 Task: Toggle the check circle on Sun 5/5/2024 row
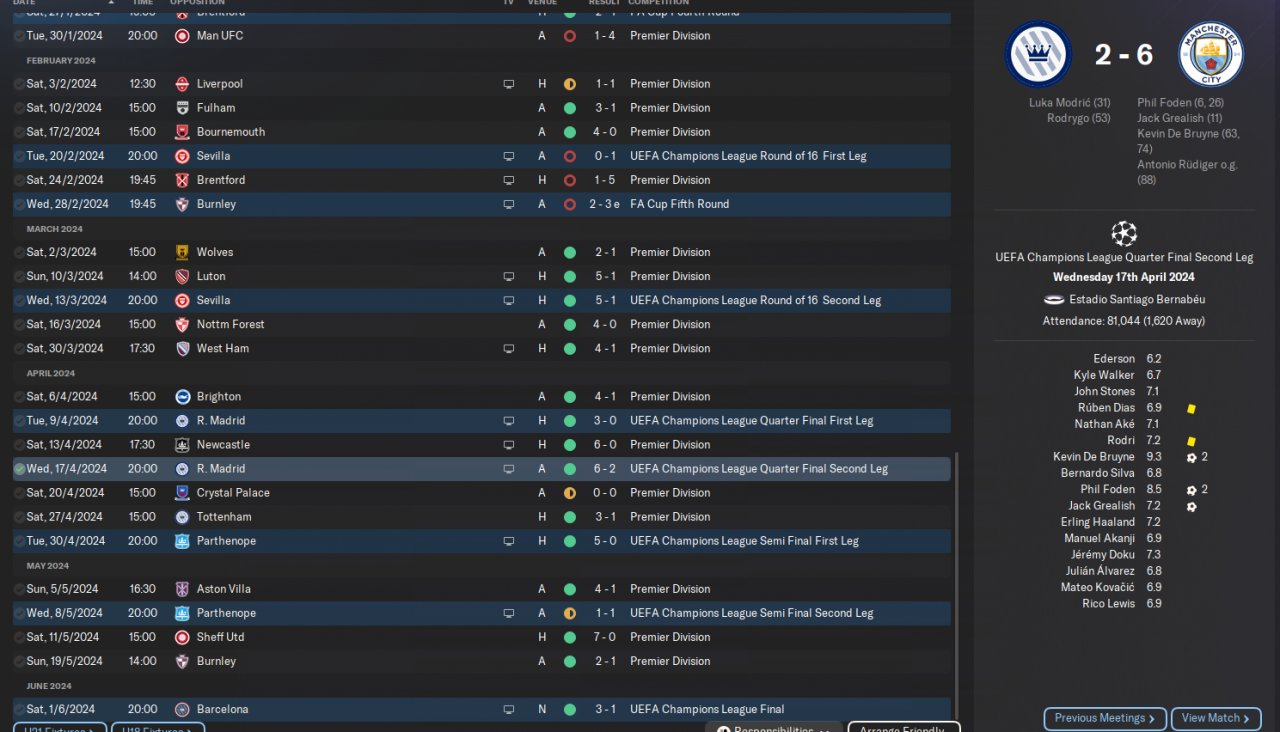click(x=20, y=589)
